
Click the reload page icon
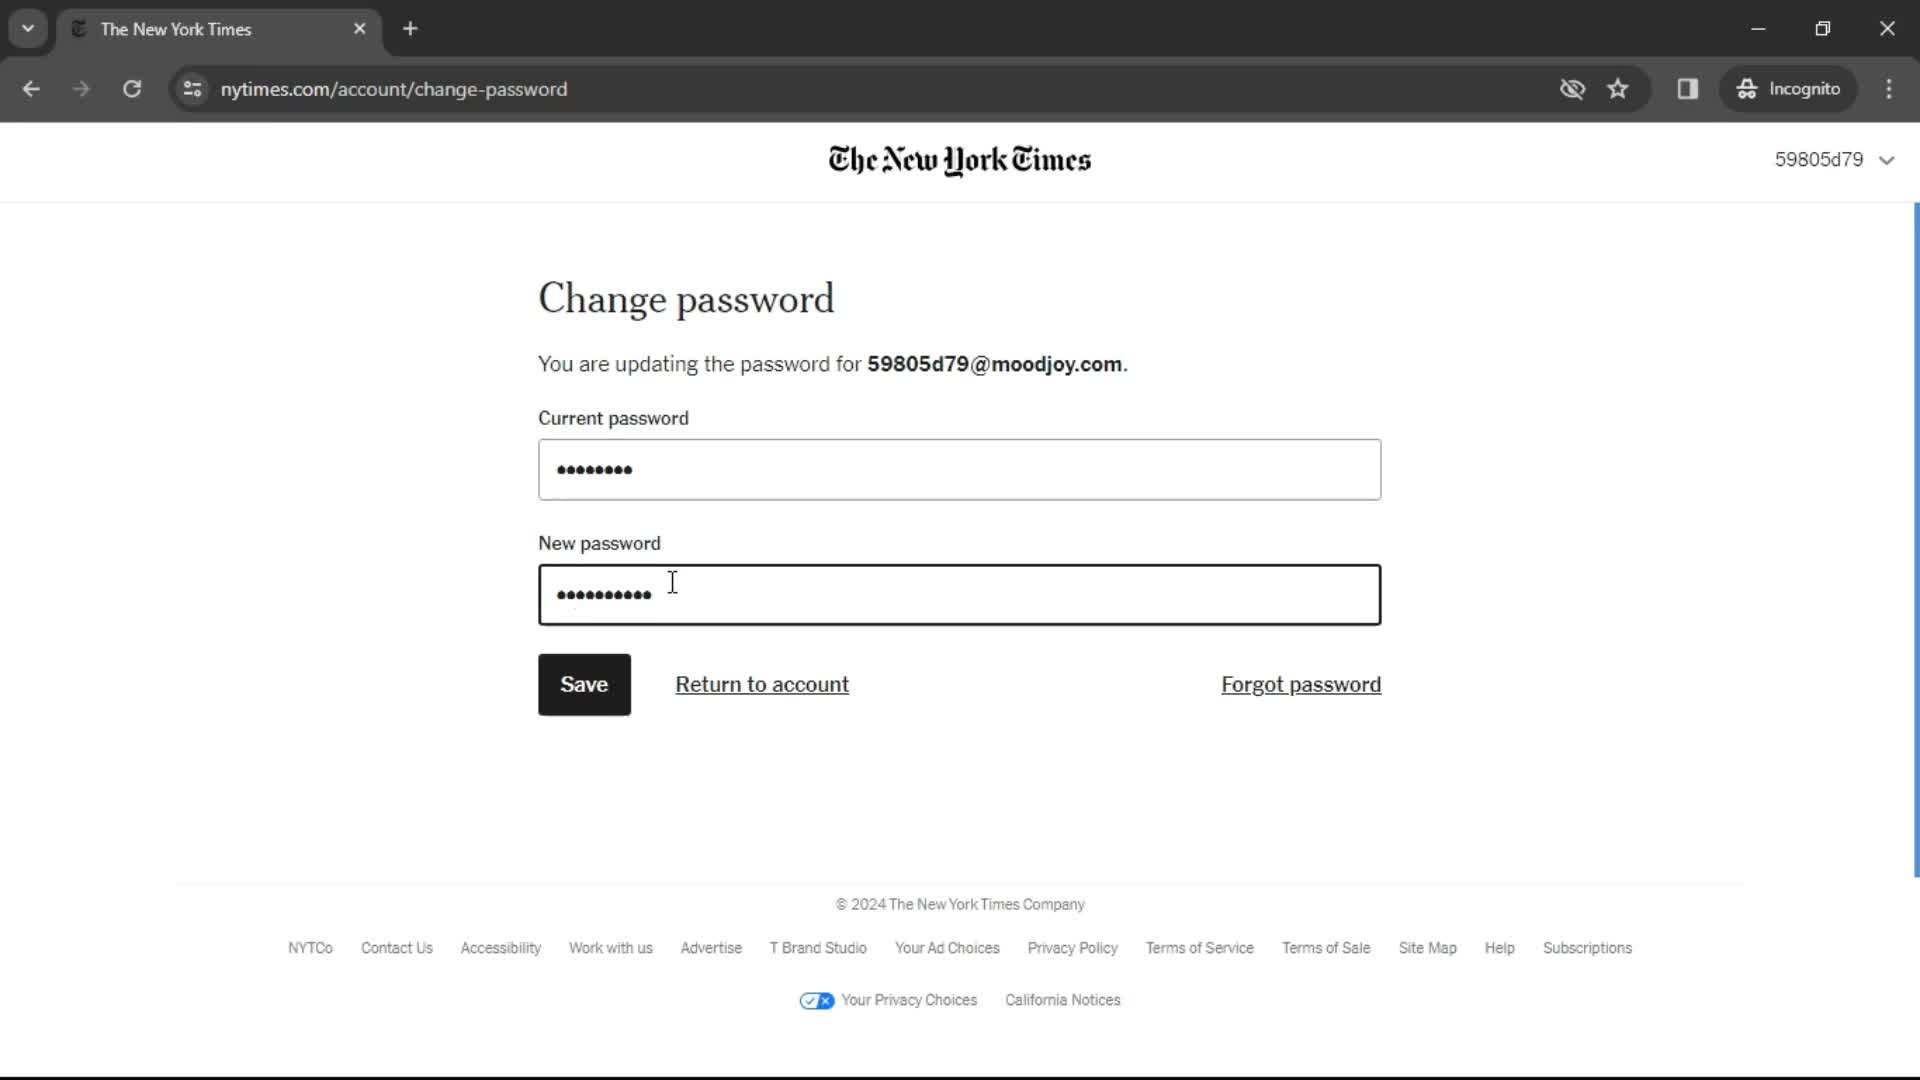(x=133, y=88)
